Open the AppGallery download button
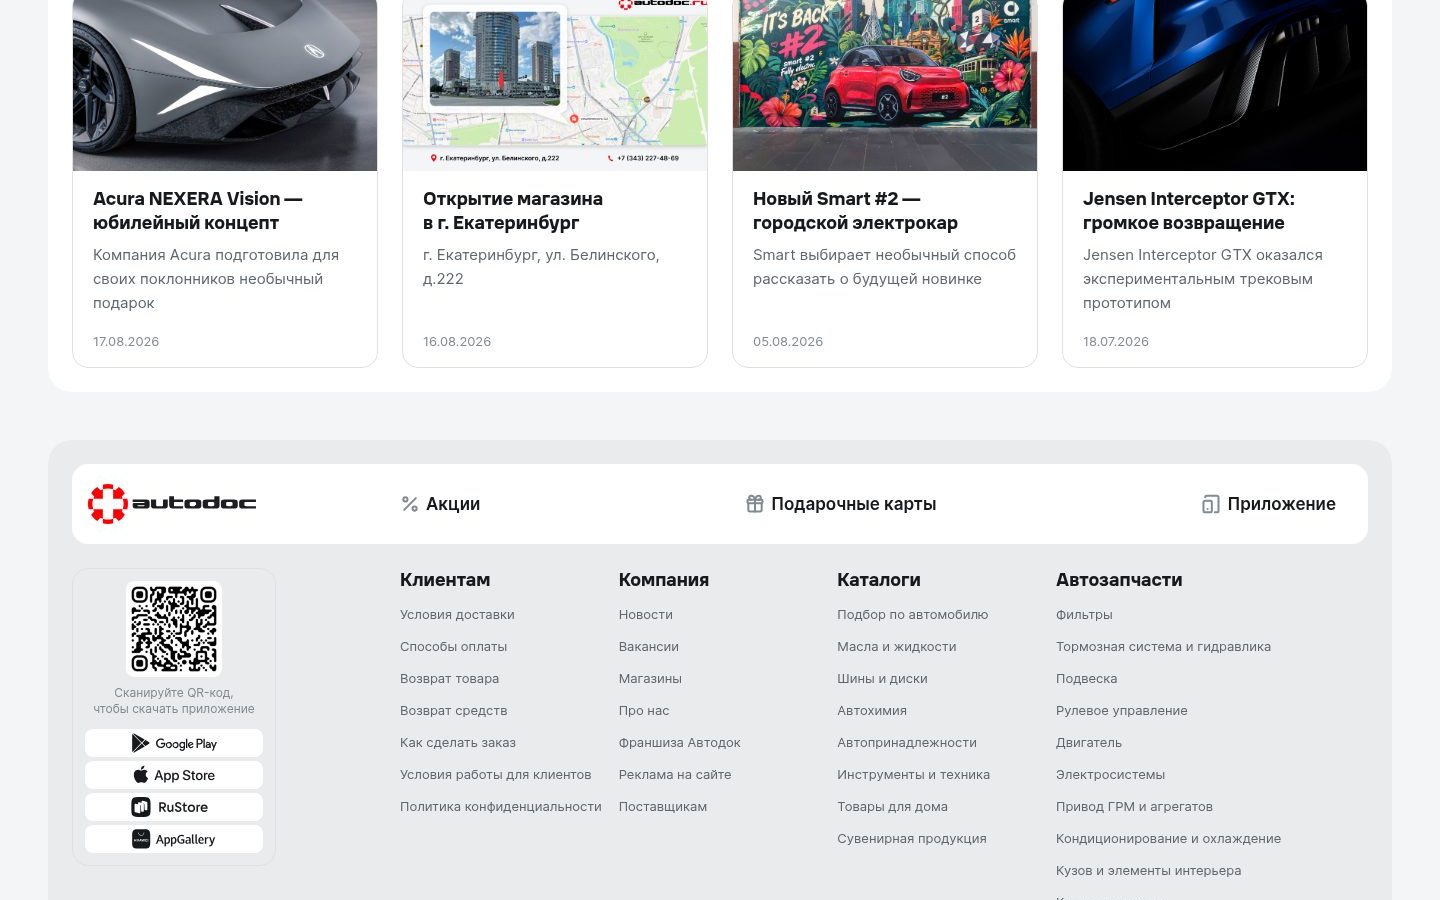Screen dimensions: 1440x900 (x=174, y=839)
